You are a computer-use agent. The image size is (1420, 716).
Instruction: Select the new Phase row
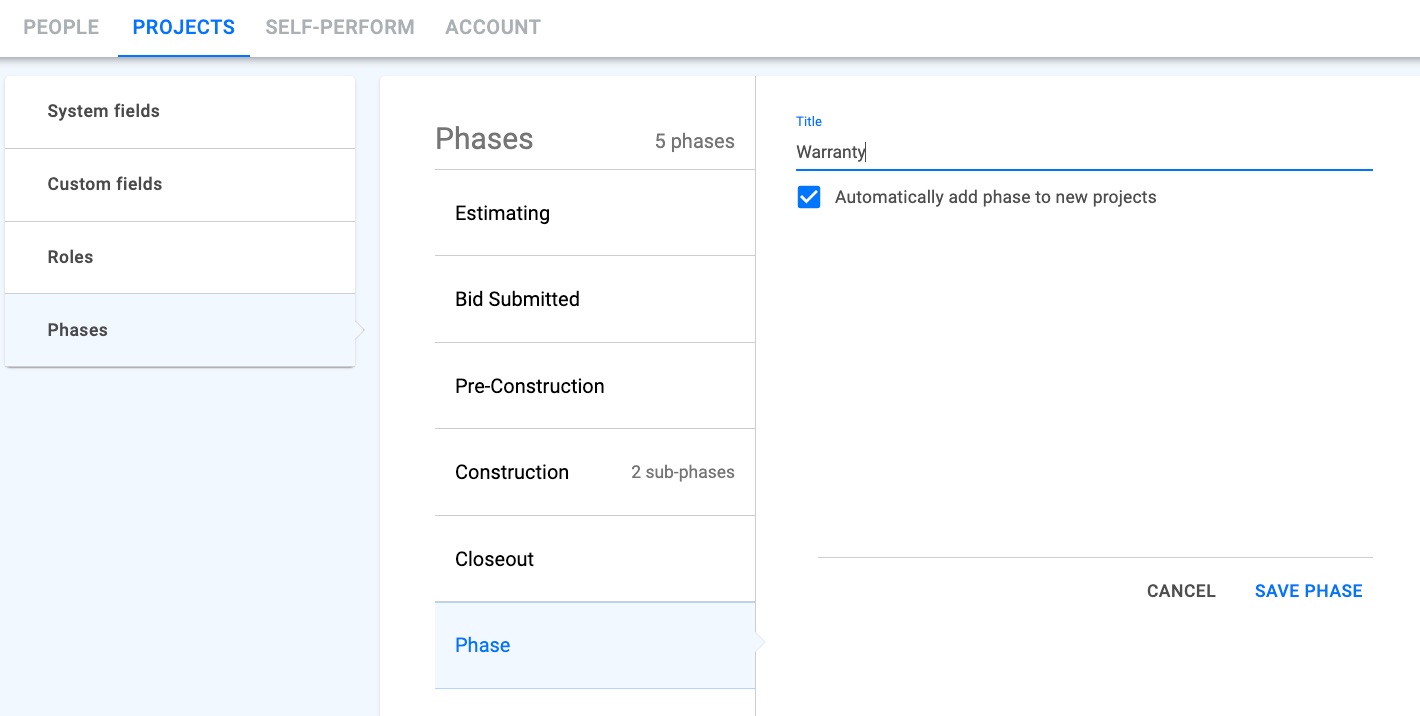pyautogui.click(x=595, y=645)
